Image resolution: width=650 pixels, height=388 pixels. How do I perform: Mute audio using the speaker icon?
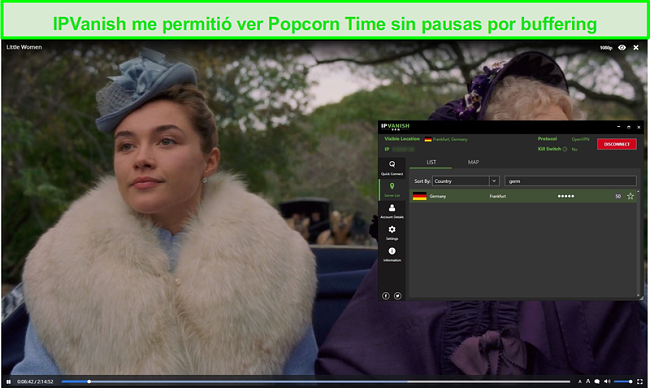(x=607, y=381)
